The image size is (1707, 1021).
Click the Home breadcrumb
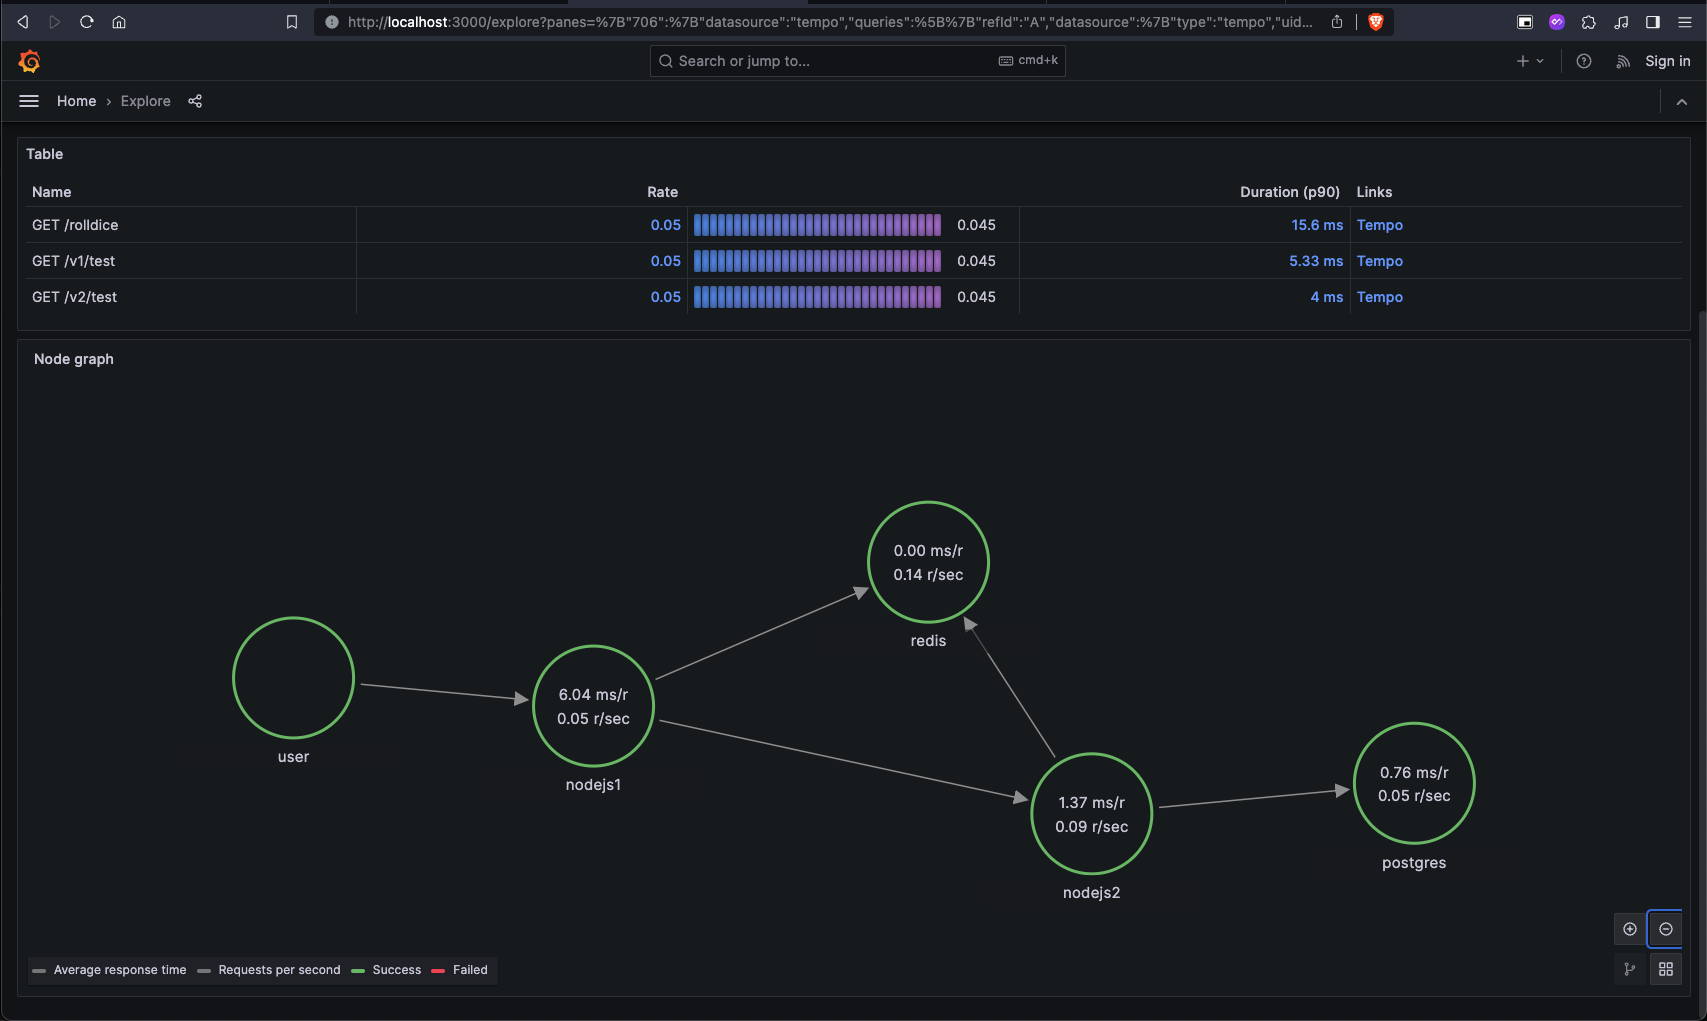[x=76, y=101]
